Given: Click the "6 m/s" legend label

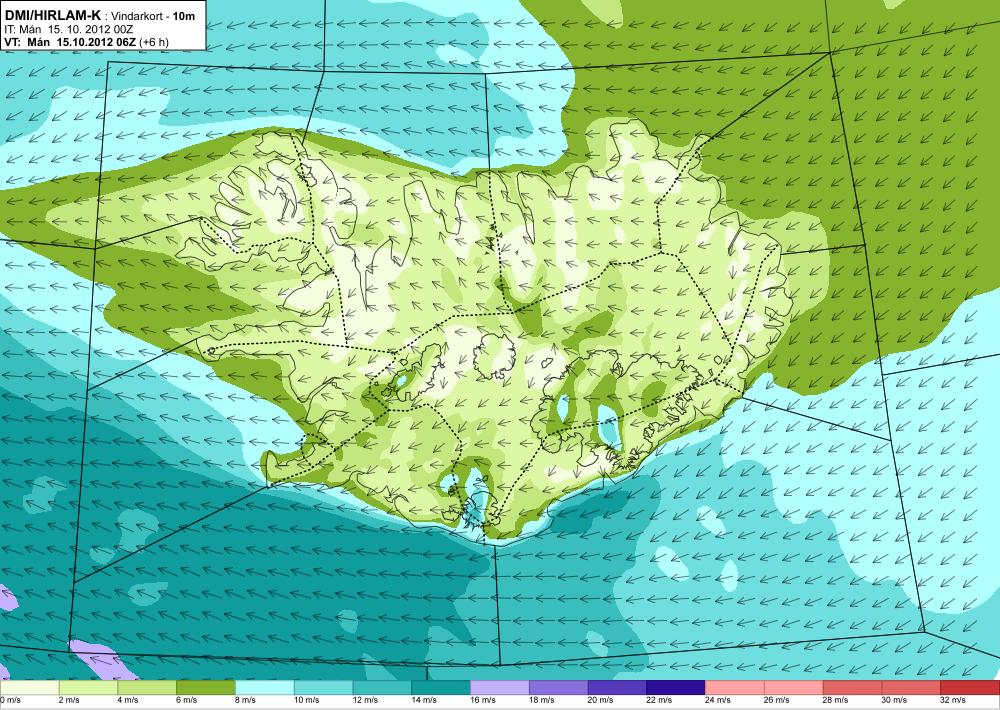Looking at the screenshot, I should (187, 700).
